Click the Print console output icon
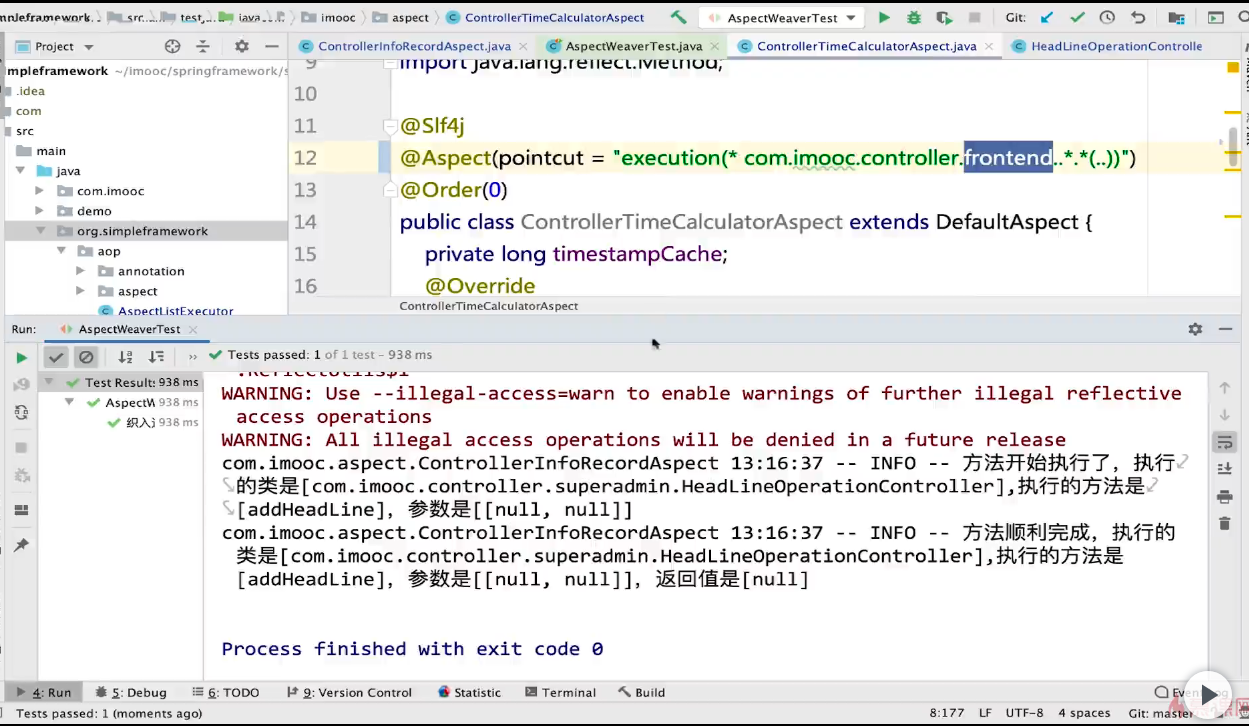Viewport: 1249px width, 726px height. pyautogui.click(x=1224, y=497)
